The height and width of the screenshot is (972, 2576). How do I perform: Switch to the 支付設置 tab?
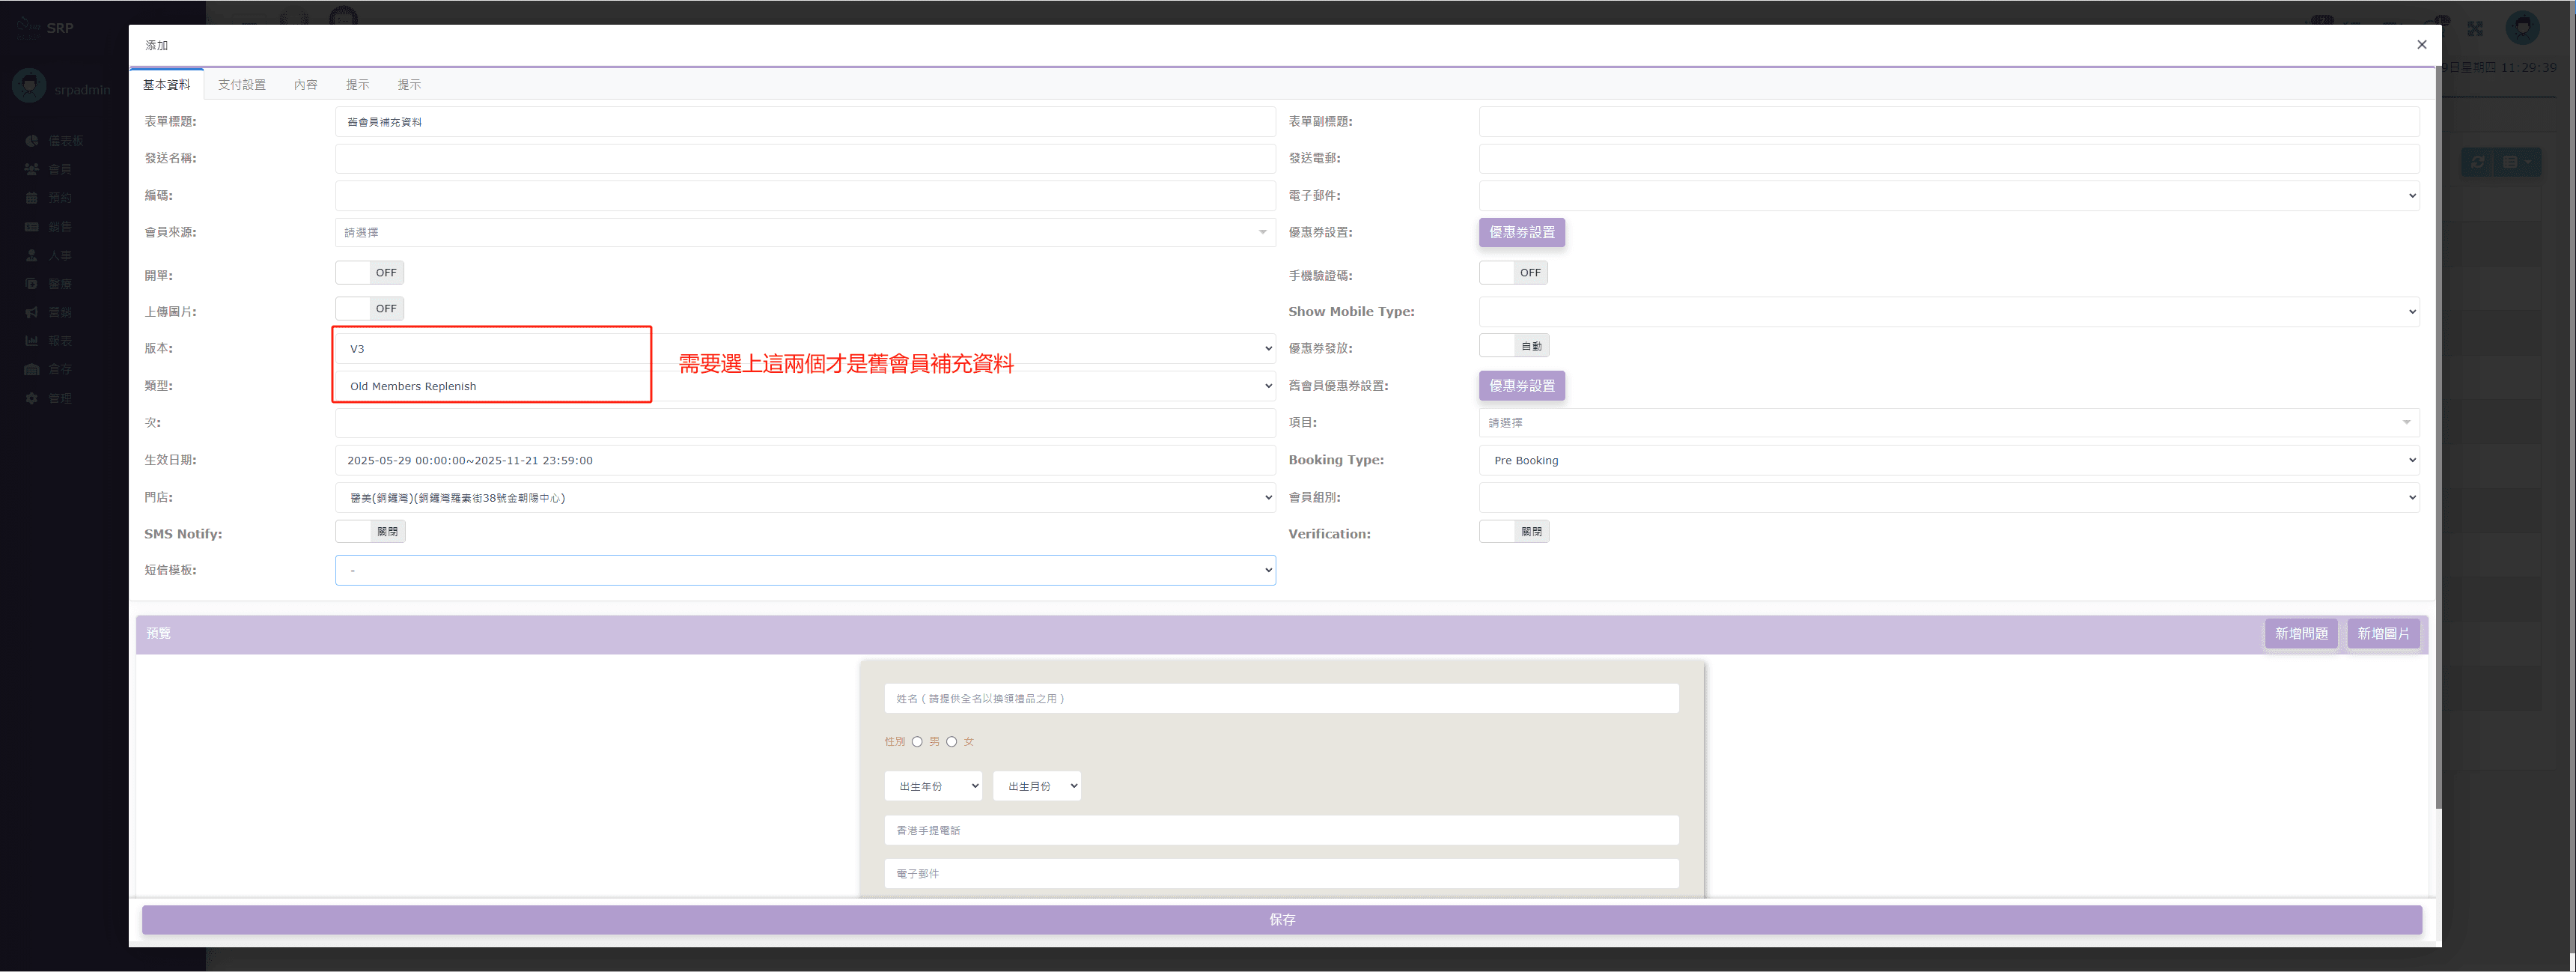tap(242, 85)
